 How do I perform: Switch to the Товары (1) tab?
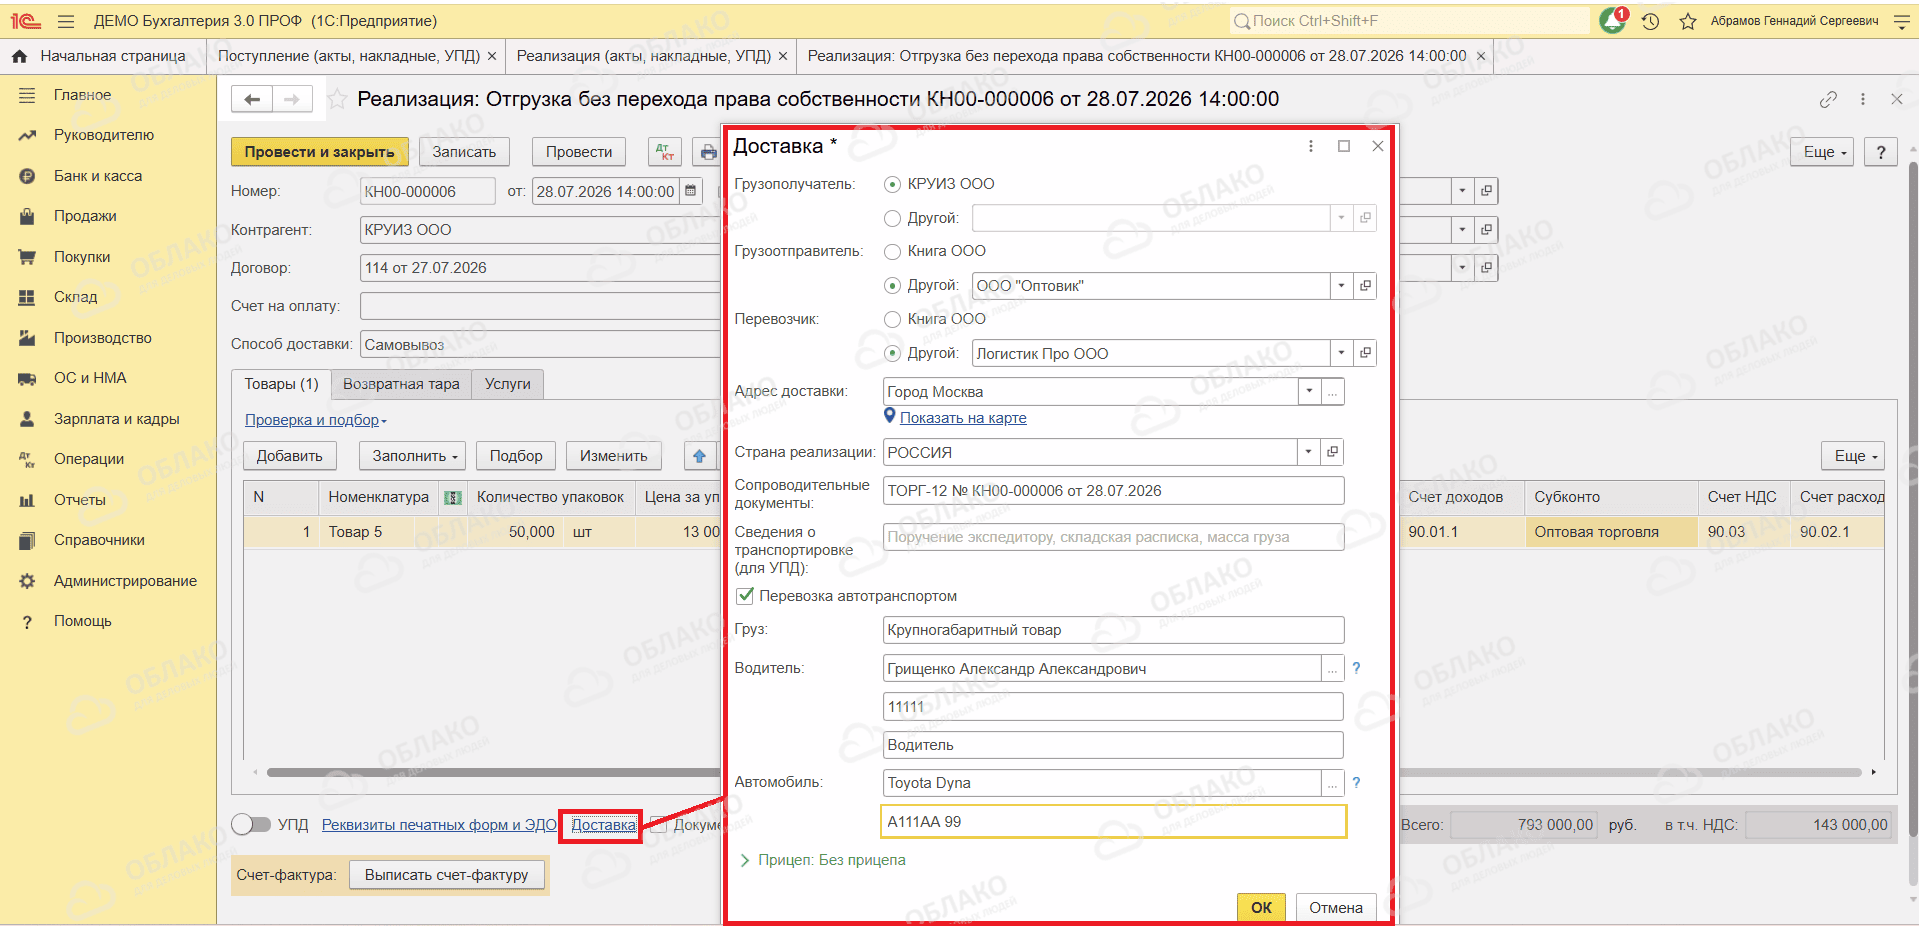(x=281, y=384)
